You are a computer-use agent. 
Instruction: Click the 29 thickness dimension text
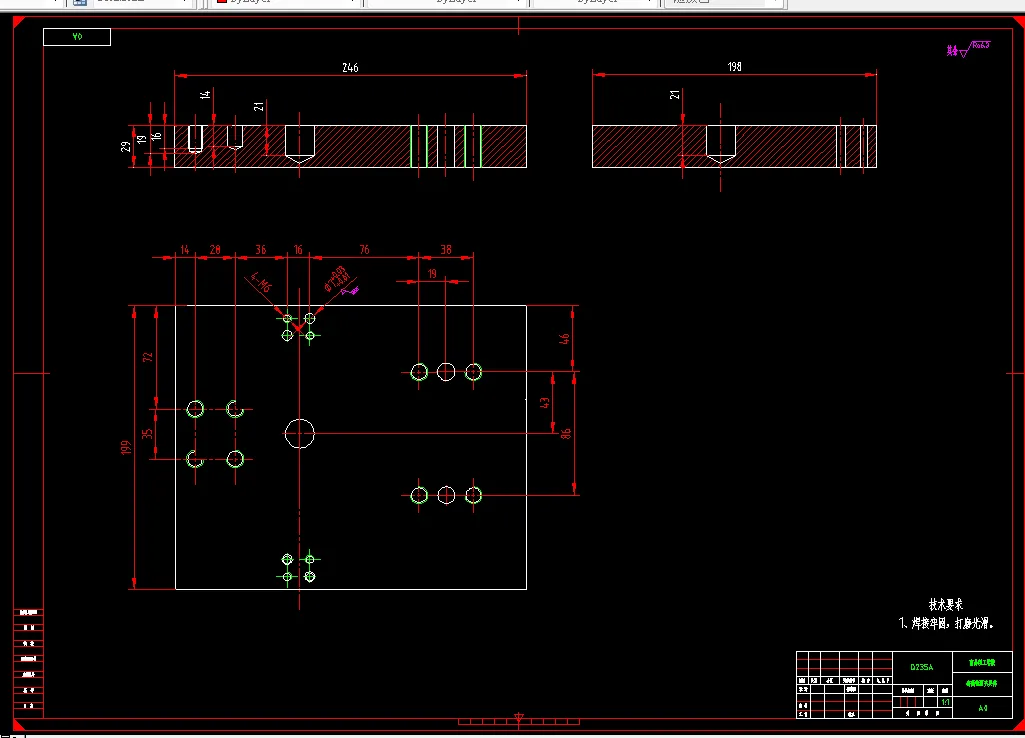(126, 146)
